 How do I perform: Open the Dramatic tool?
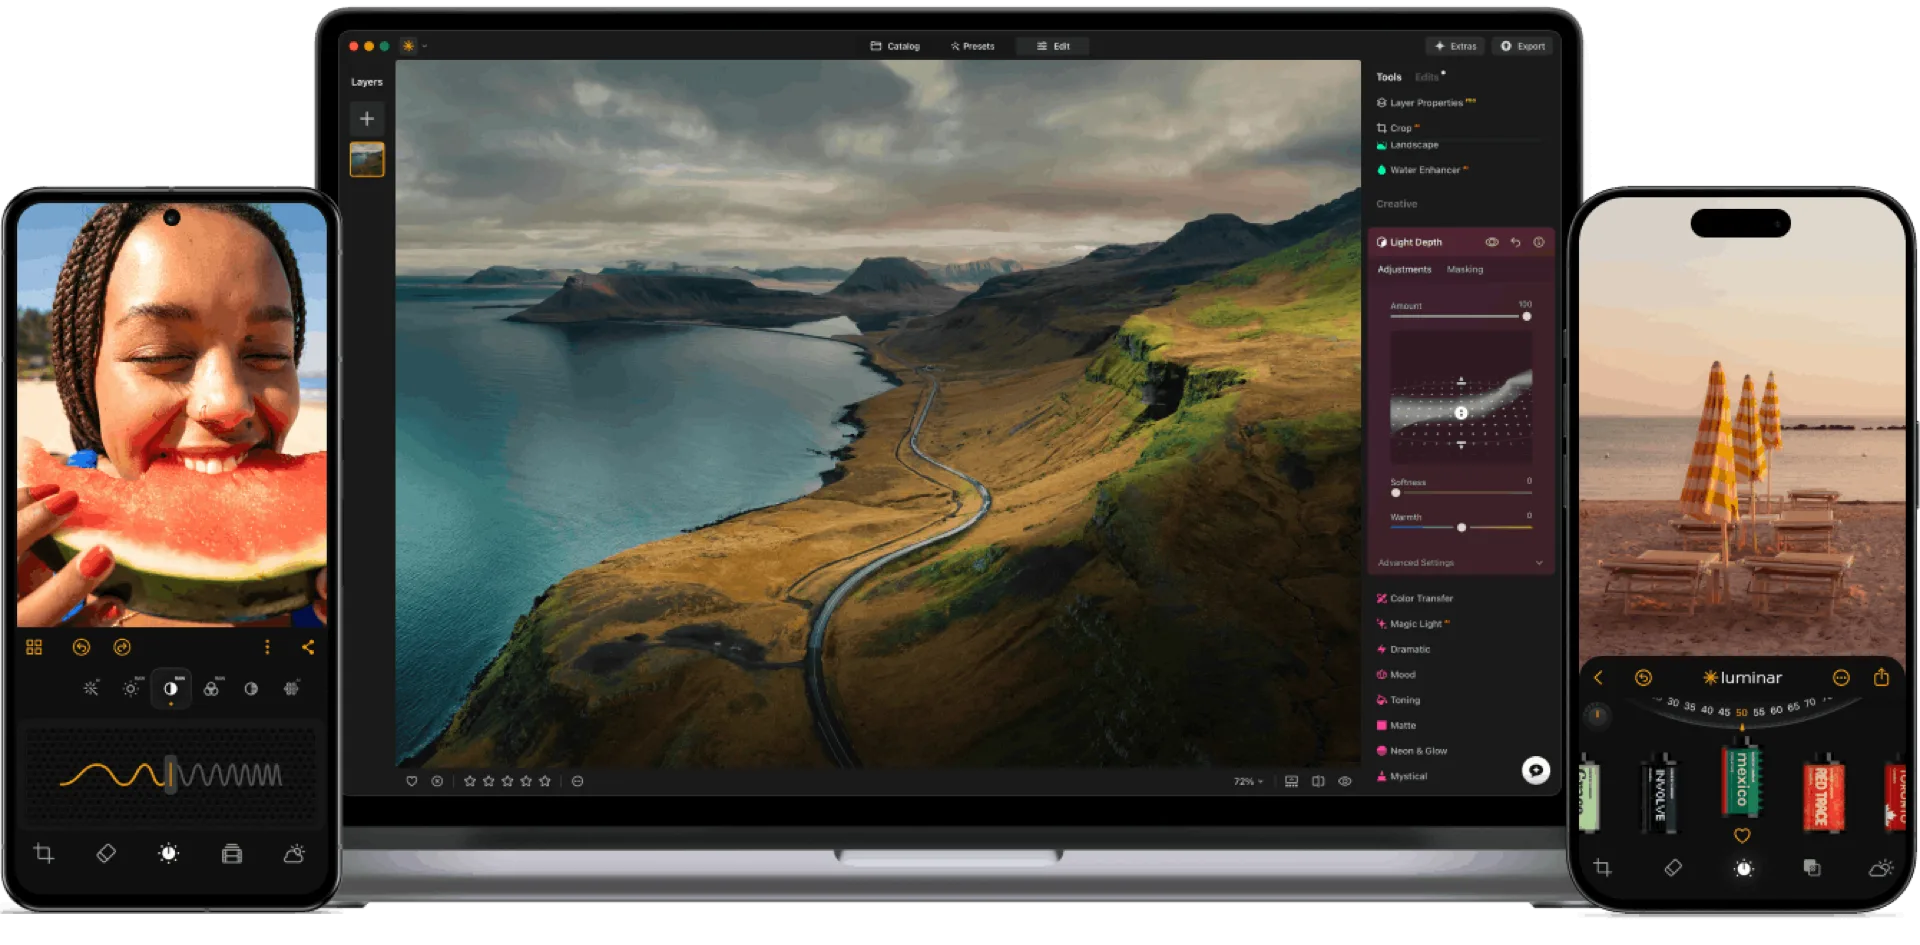click(1403, 650)
